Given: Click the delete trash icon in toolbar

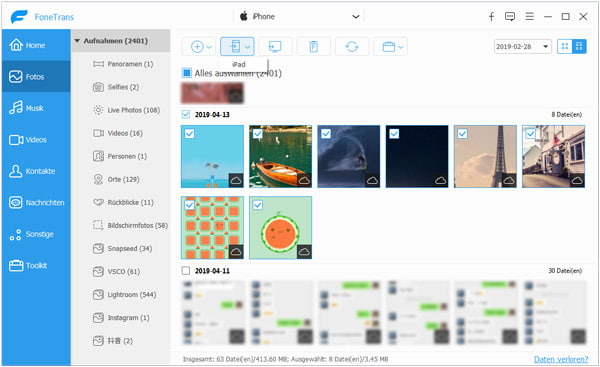Looking at the screenshot, I should (x=313, y=47).
